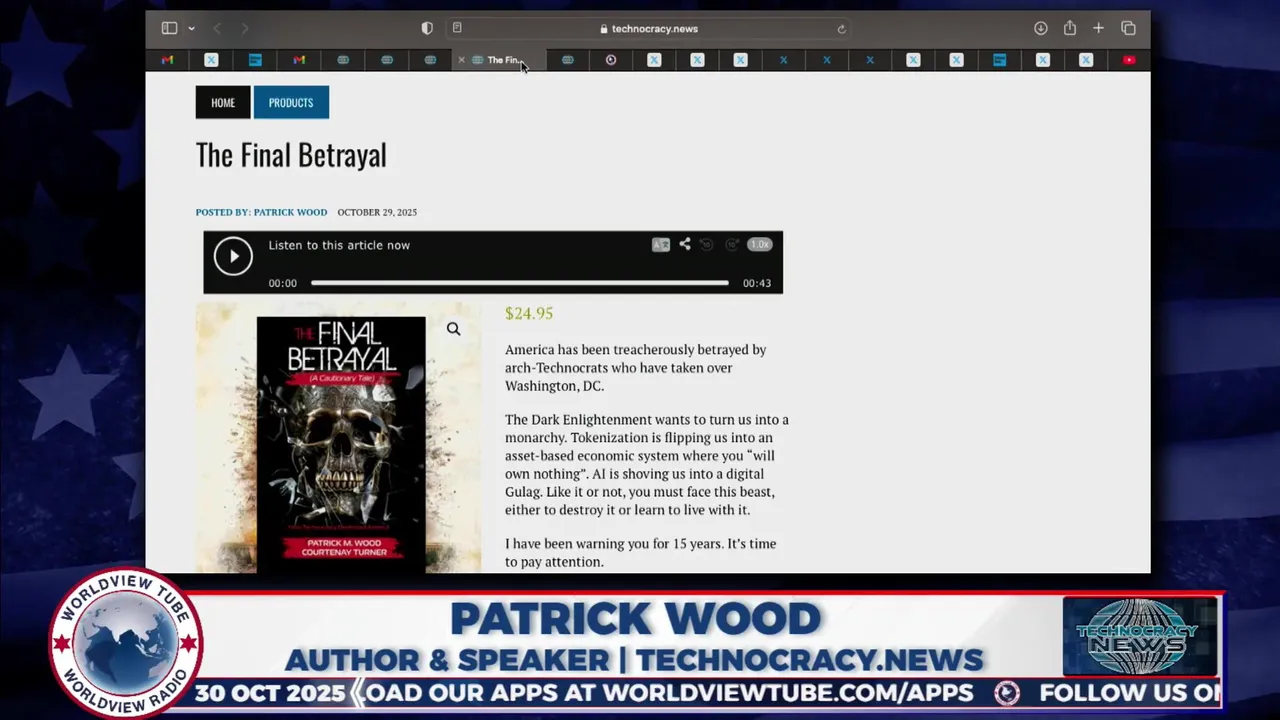Open the Safari share menu
Screen dimensions: 1280x720
click(x=1070, y=28)
